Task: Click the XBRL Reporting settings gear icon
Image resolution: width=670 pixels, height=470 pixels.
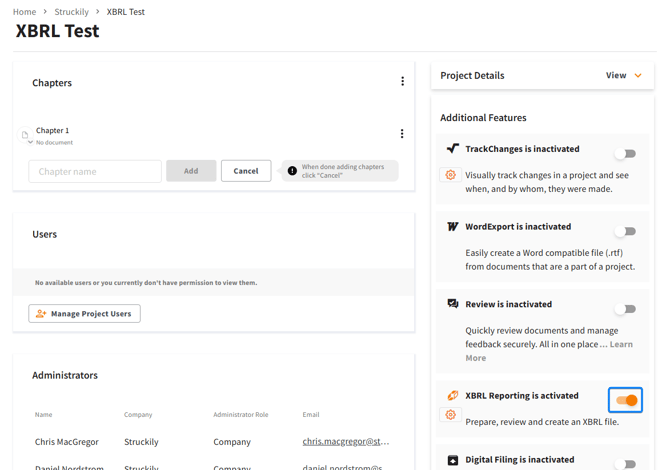Action: (451, 415)
